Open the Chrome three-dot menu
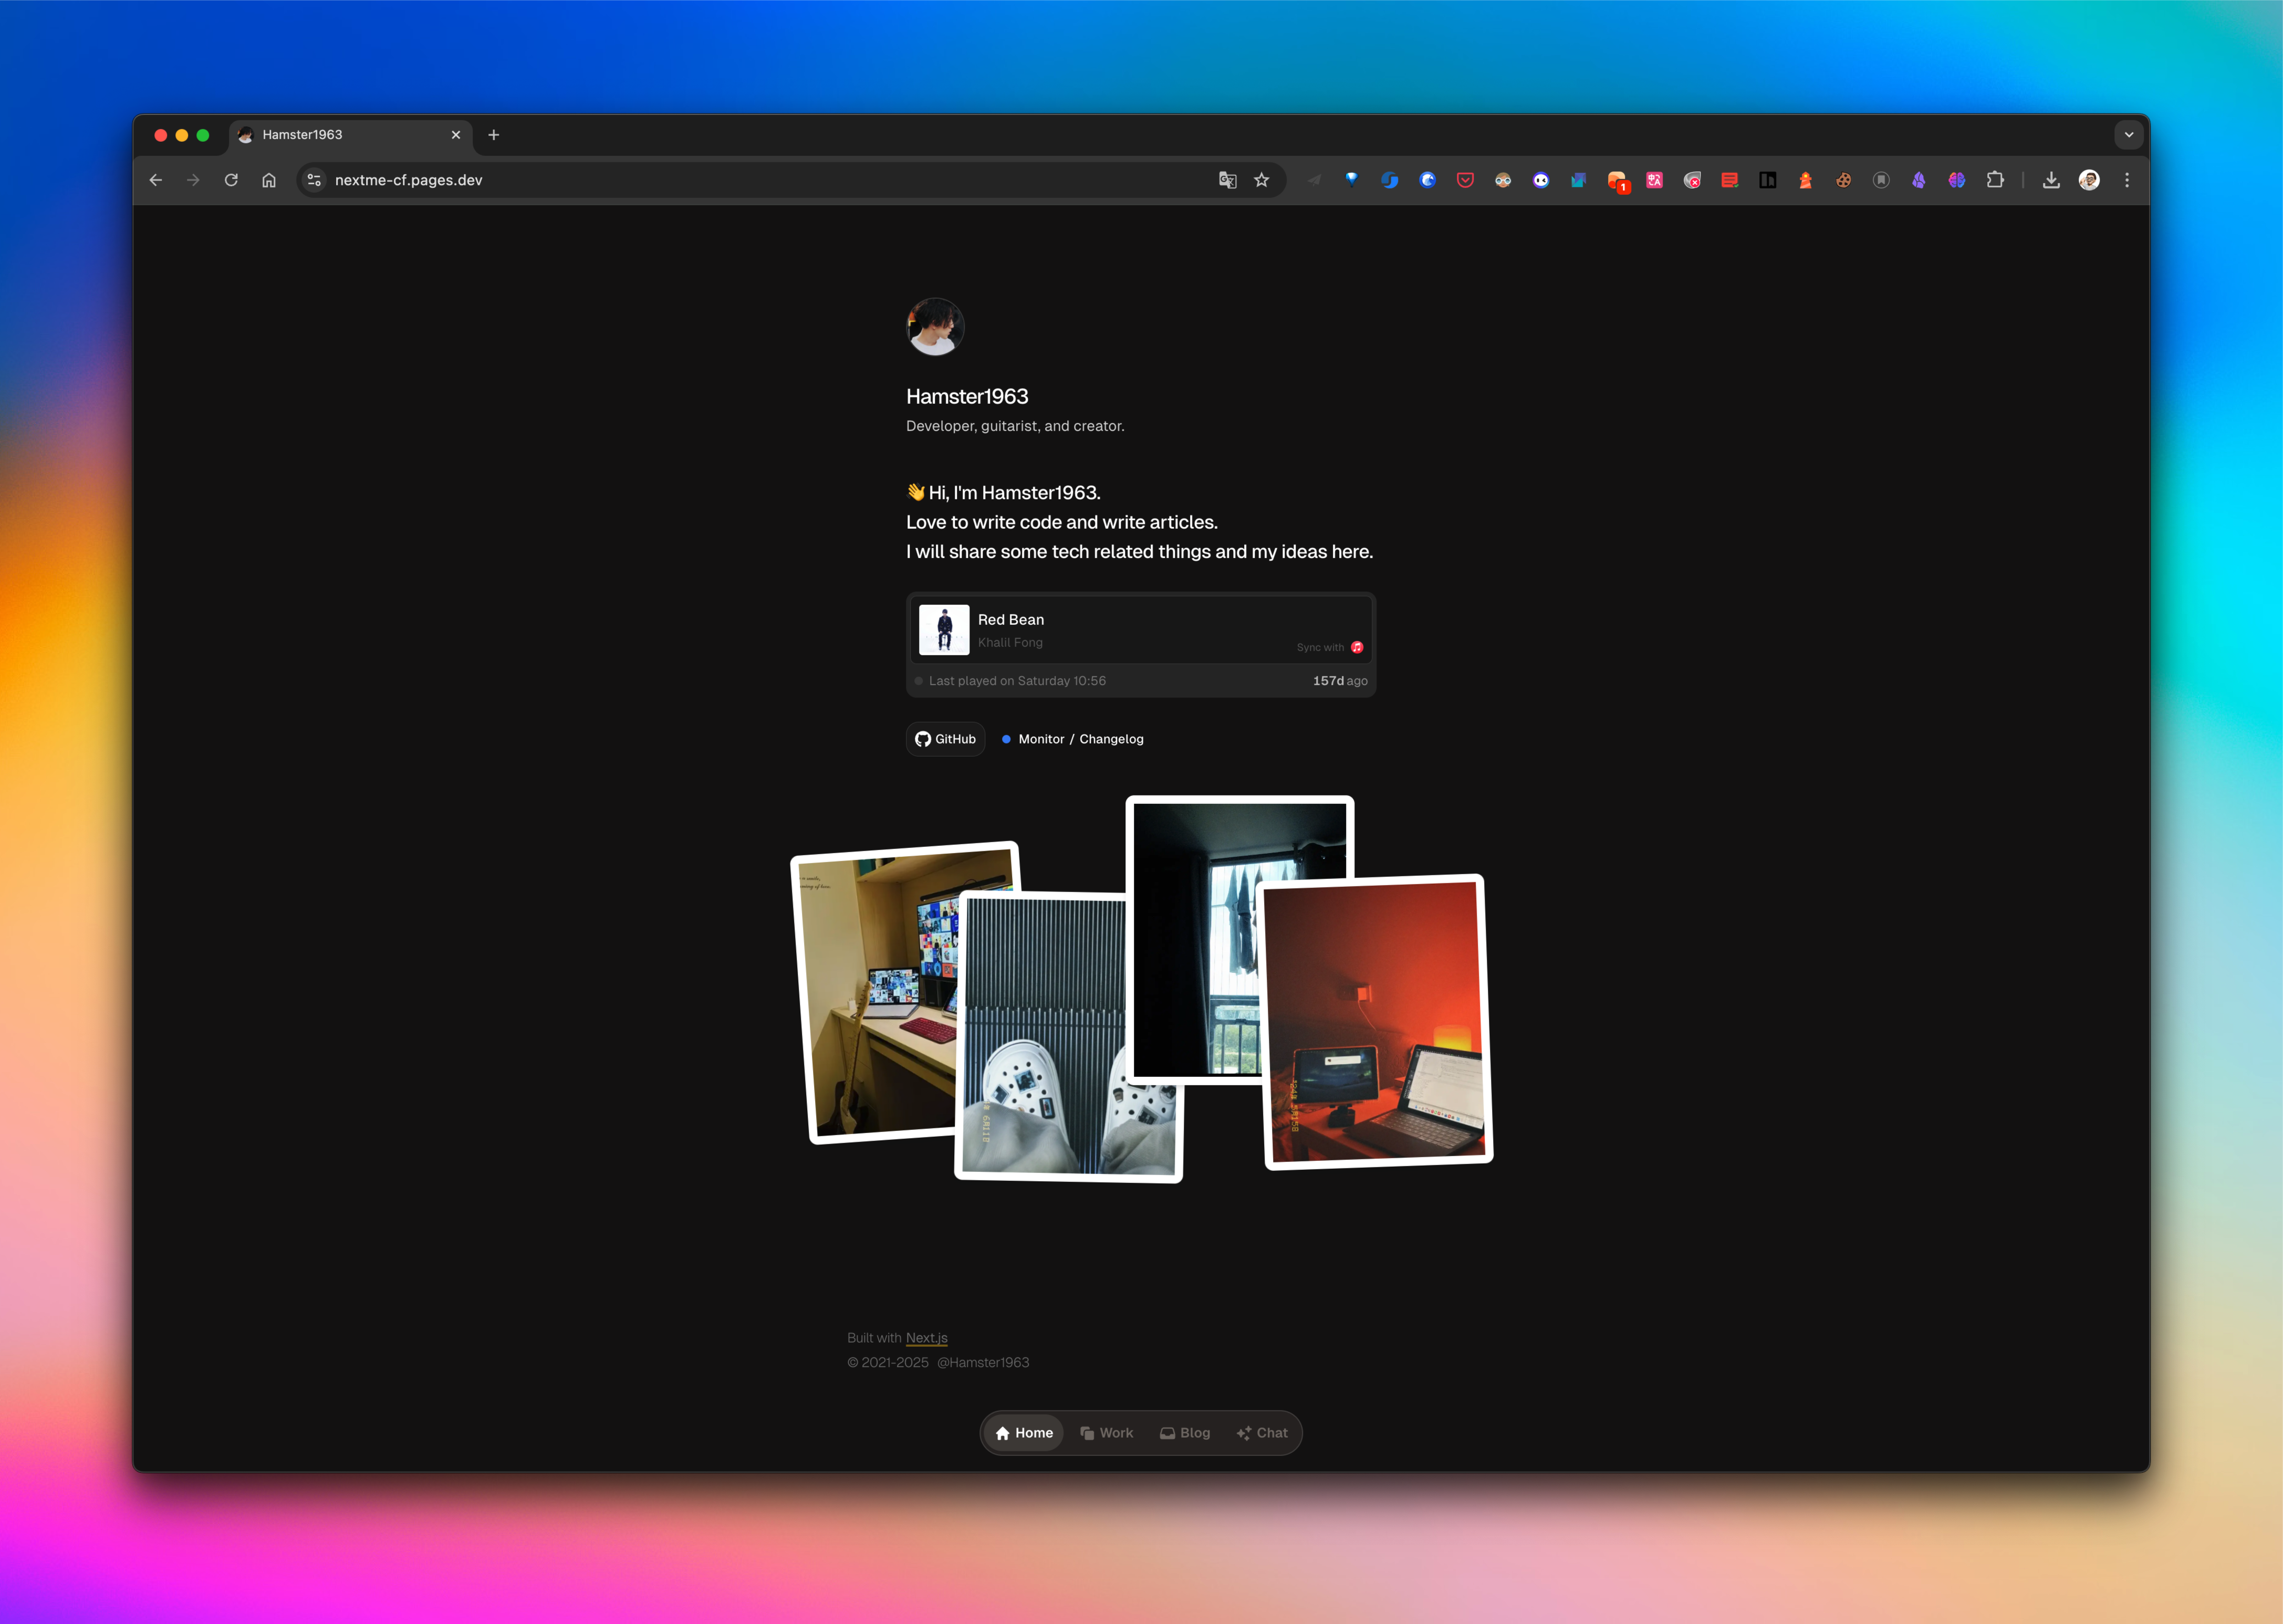The image size is (2283, 1624). 2127,180
